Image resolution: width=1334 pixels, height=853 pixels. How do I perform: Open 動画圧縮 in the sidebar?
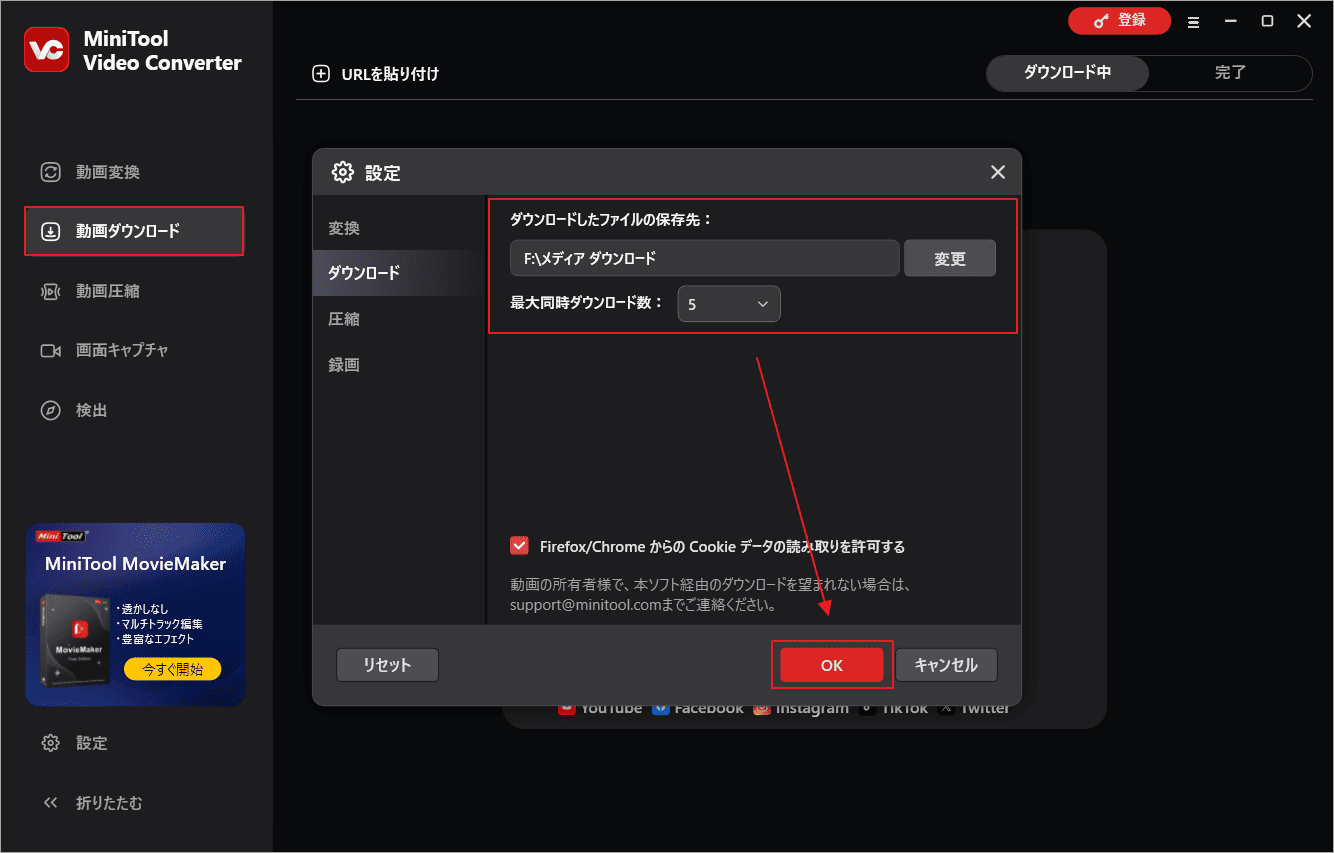(x=135, y=291)
